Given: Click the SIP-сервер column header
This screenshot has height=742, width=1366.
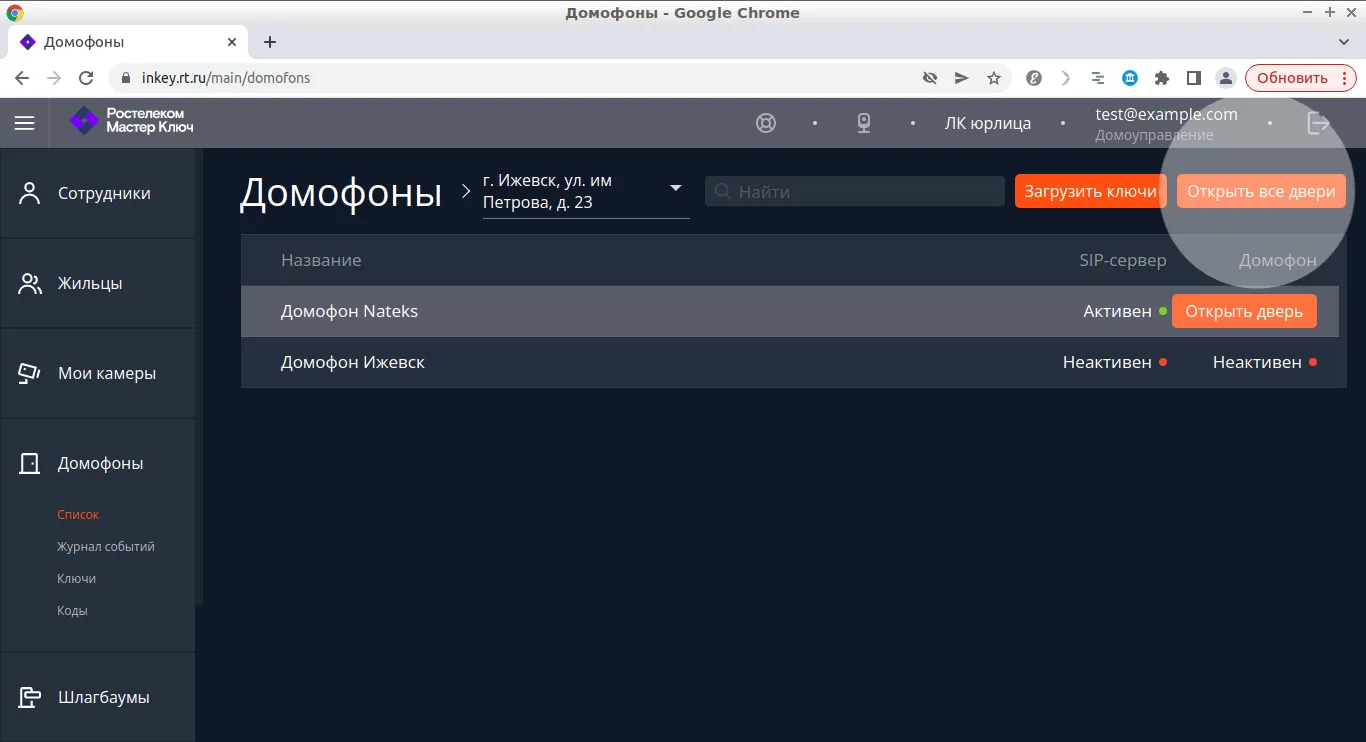Looking at the screenshot, I should (x=1123, y=260).
